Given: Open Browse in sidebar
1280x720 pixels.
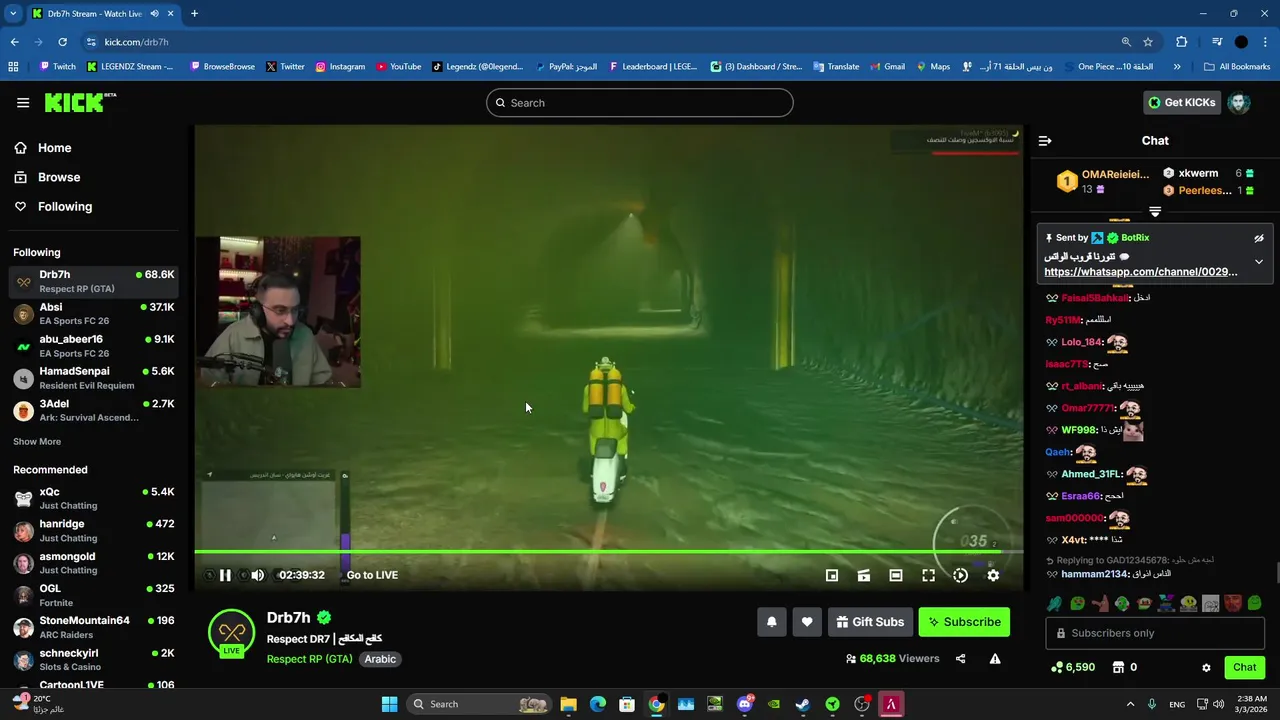Looking at the screenshot, I should [59, 177].
